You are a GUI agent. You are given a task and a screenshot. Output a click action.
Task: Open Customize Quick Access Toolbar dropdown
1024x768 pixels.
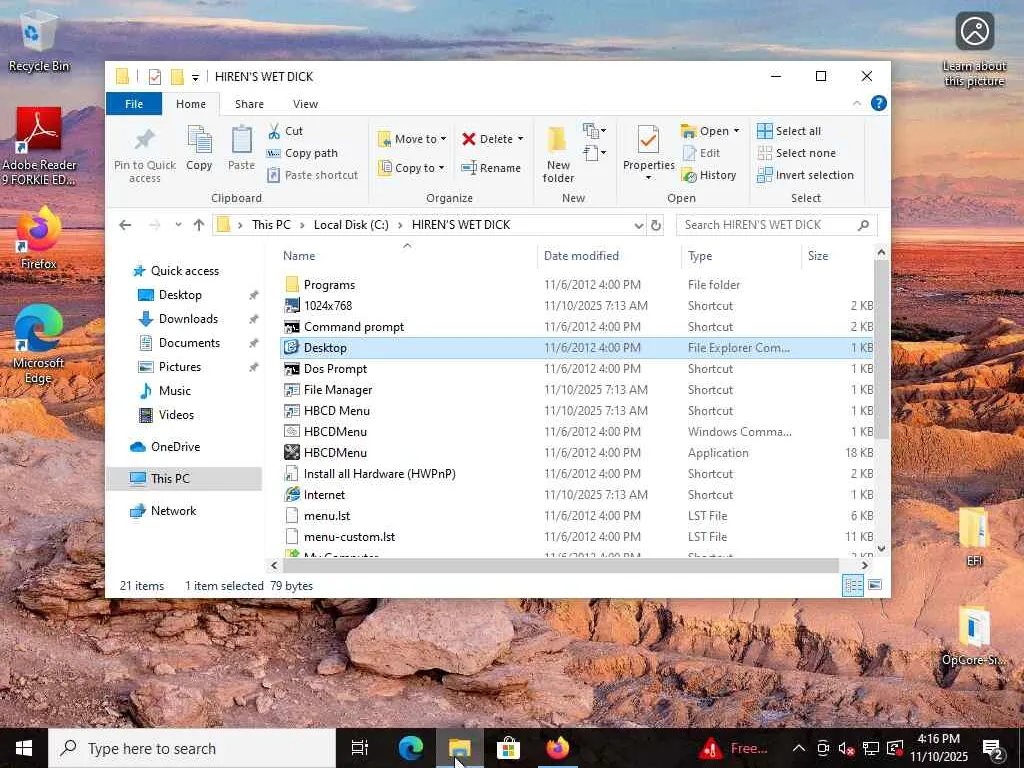pyautogui.click(x=195, y=78)
